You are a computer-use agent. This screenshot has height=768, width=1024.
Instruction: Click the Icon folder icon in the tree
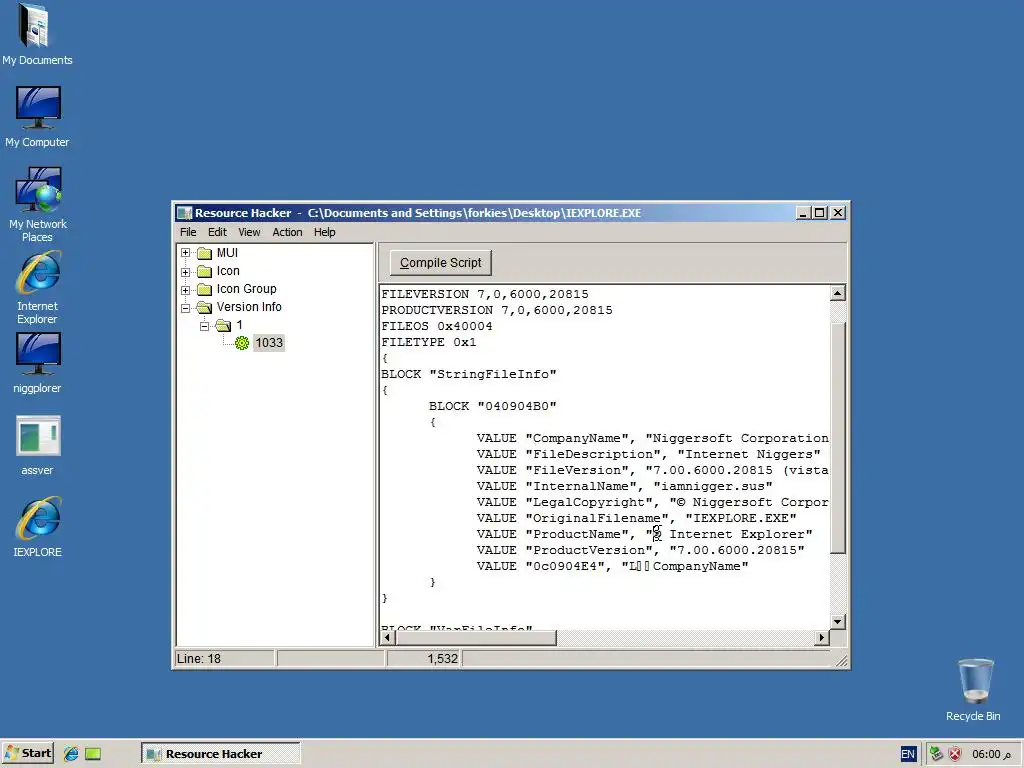click(204, 271)
